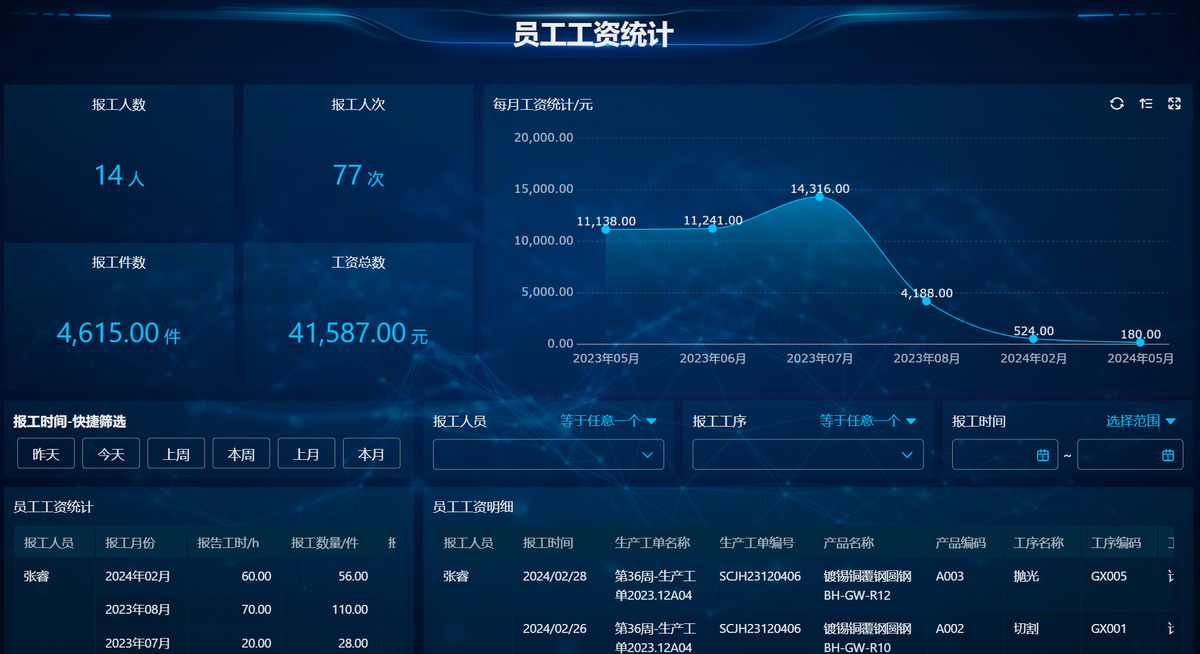The image size is (1200, 654).
Task: Click the 产品编码 column header
Action: [961, 543]
